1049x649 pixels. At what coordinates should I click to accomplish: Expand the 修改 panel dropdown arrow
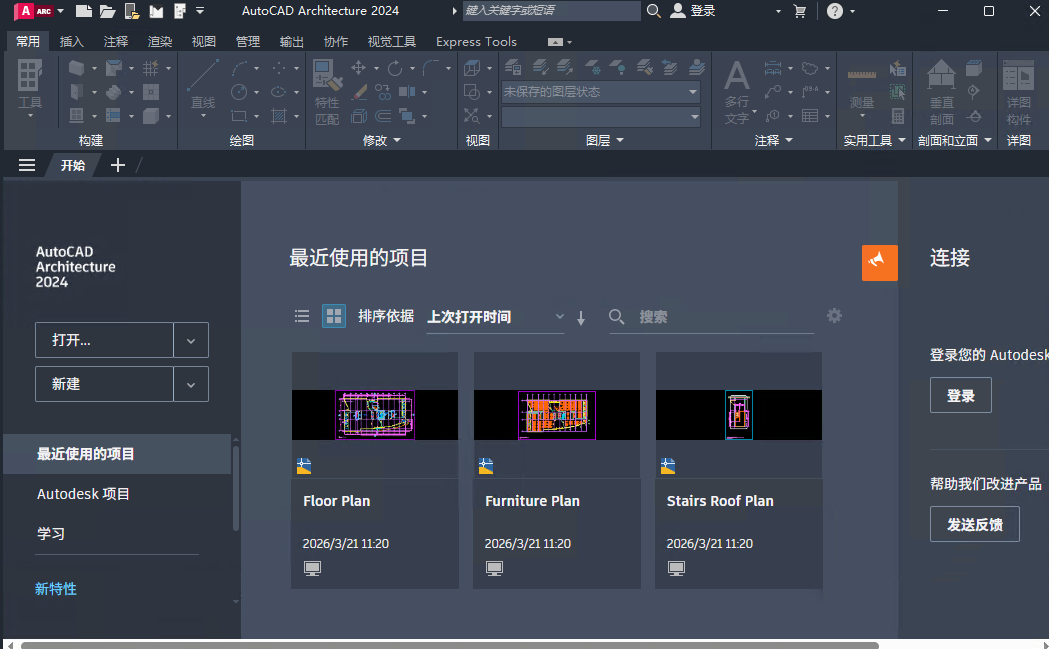click(397, 140)
